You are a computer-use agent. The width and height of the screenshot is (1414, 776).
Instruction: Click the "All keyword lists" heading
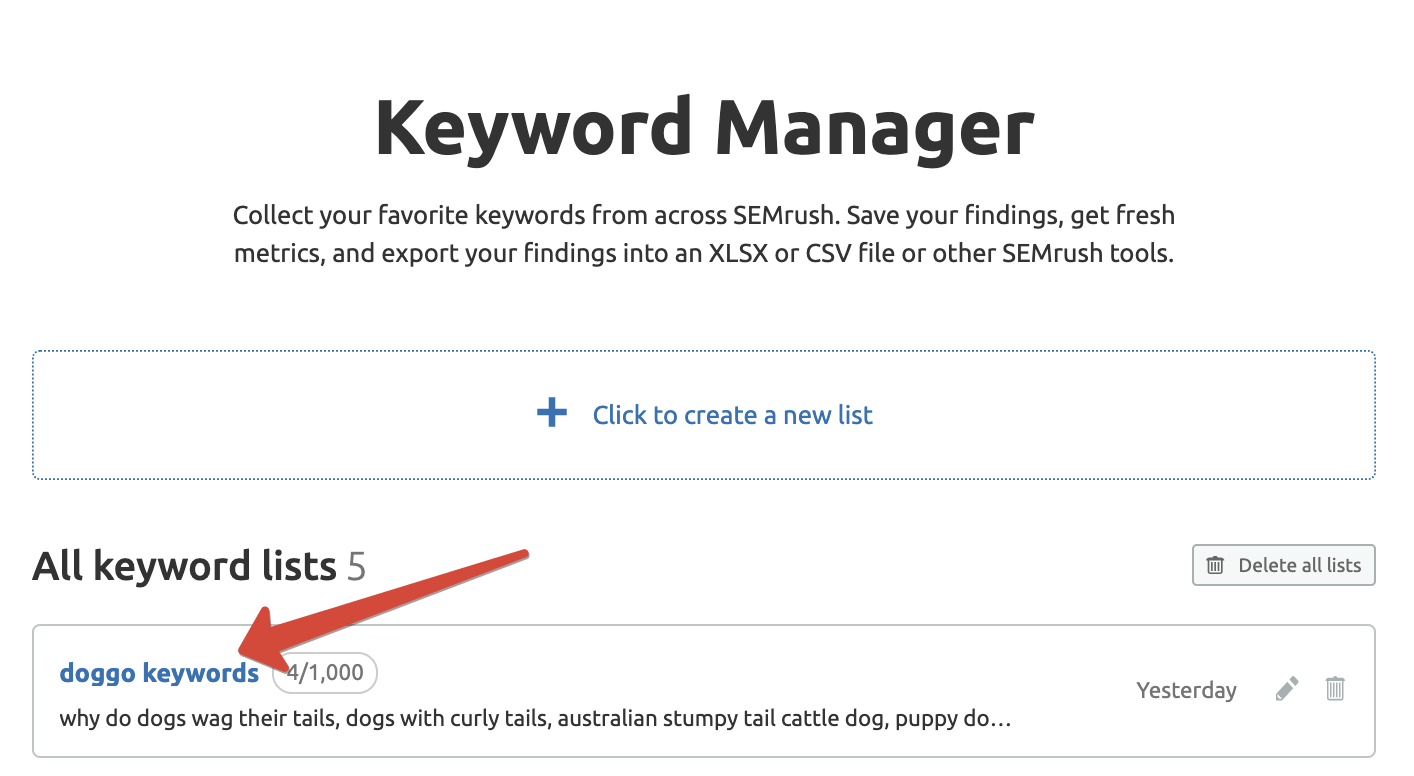pyautogui.click(x=184, y=566)
